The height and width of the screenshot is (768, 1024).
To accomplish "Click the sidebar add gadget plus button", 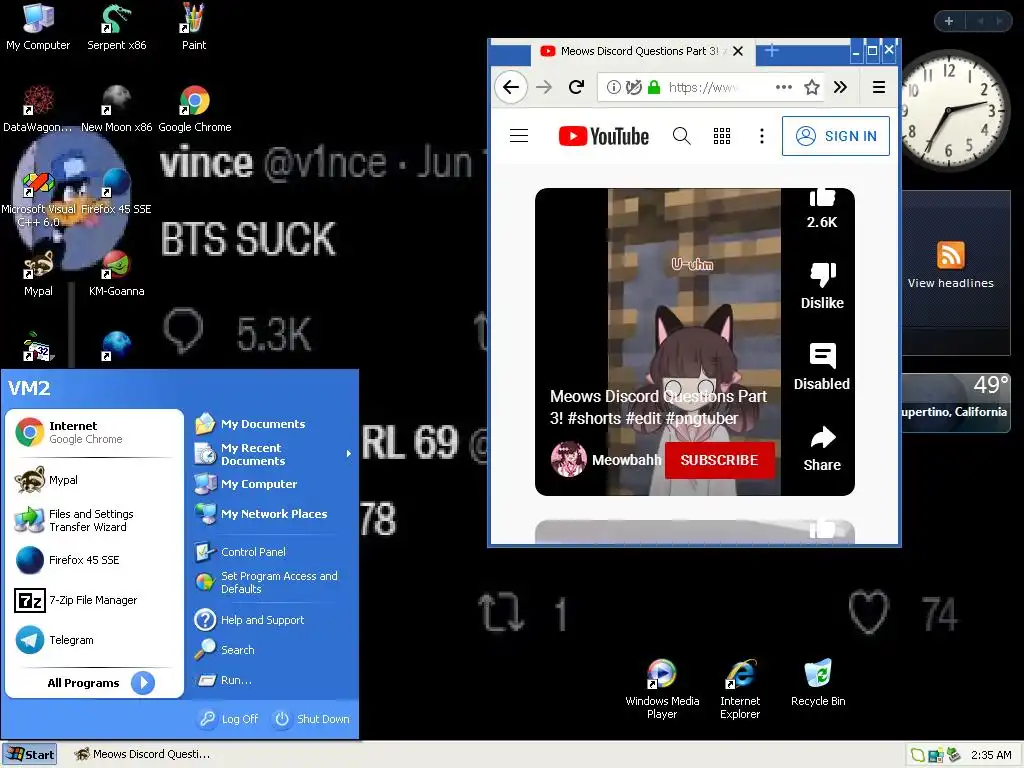I will coord(949,21).
